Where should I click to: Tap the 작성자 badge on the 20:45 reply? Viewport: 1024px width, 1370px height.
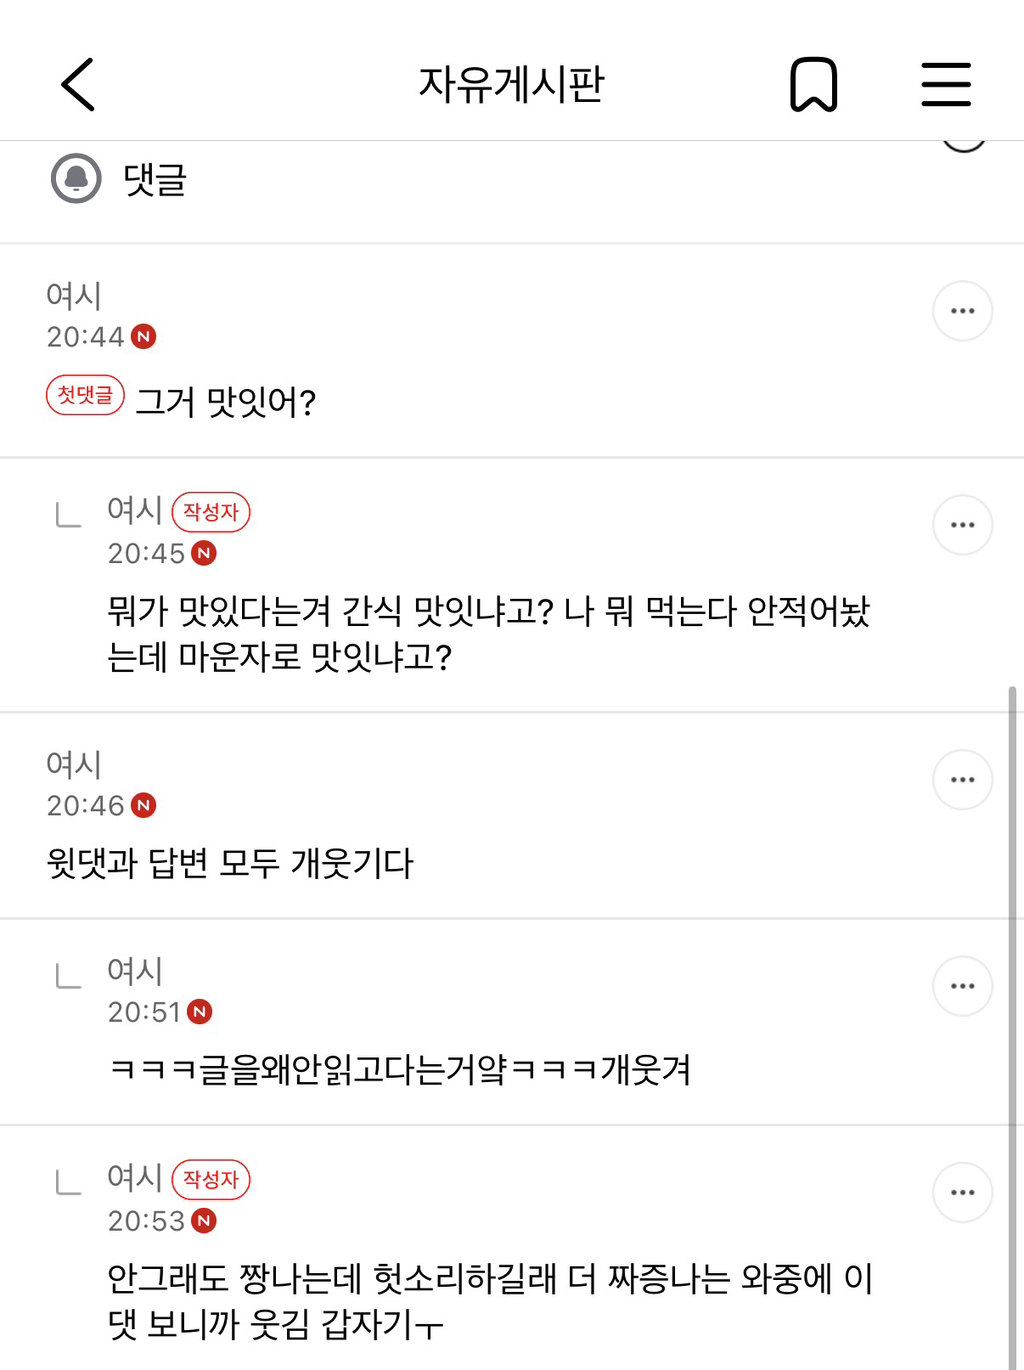point(211,512)
